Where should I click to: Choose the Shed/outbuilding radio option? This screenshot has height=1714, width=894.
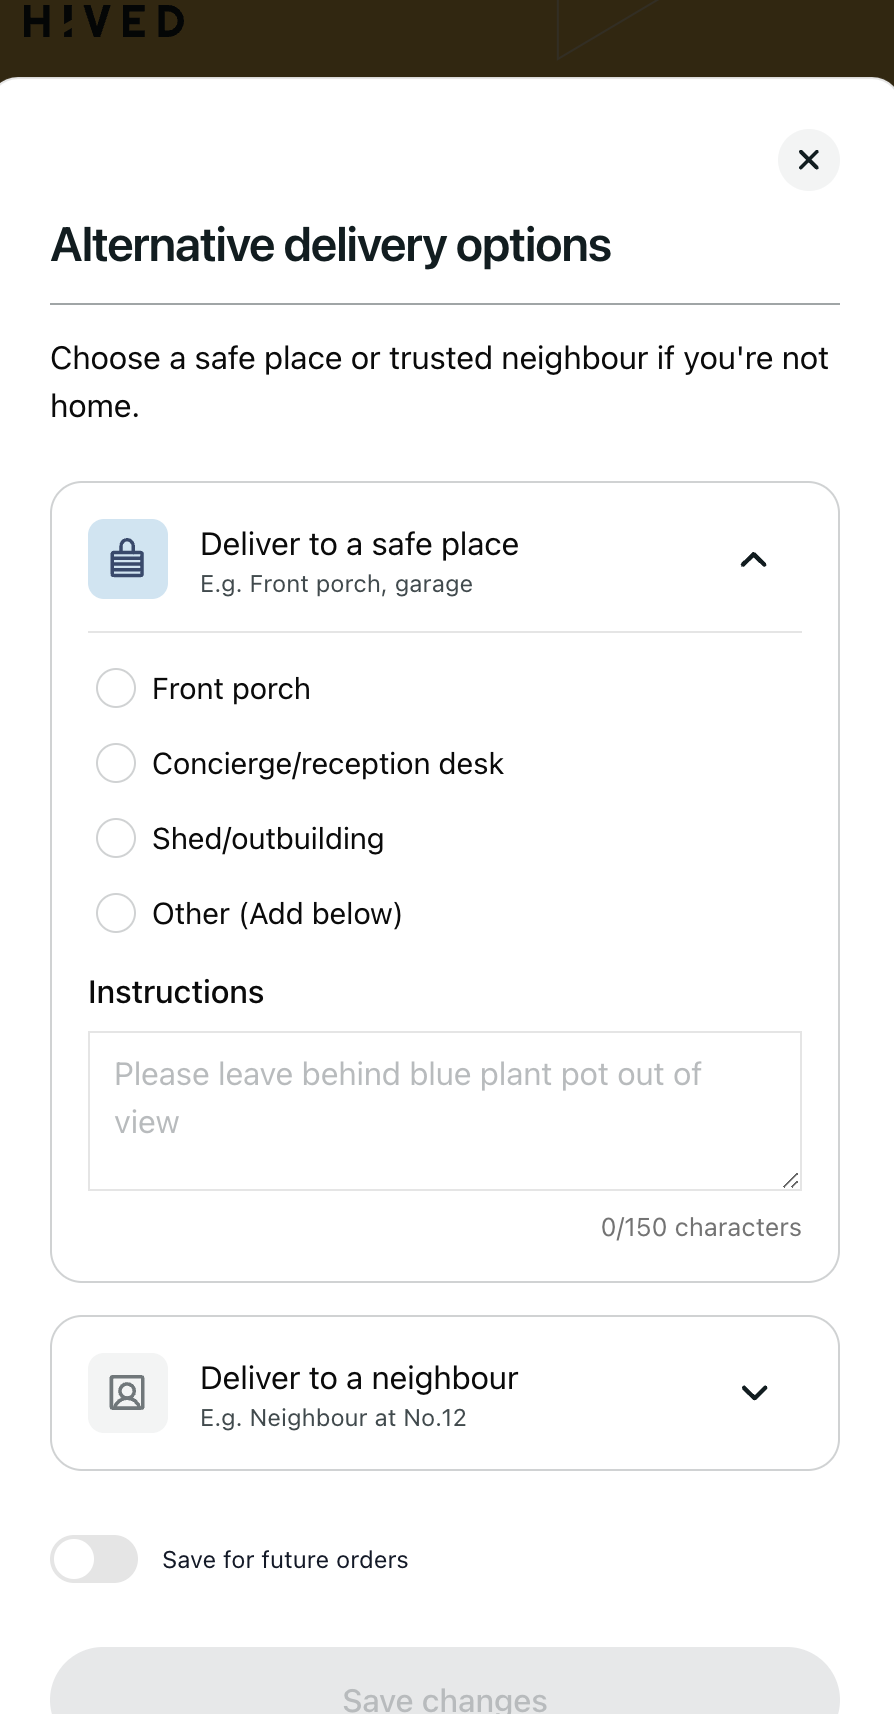[x=116, y=838]
